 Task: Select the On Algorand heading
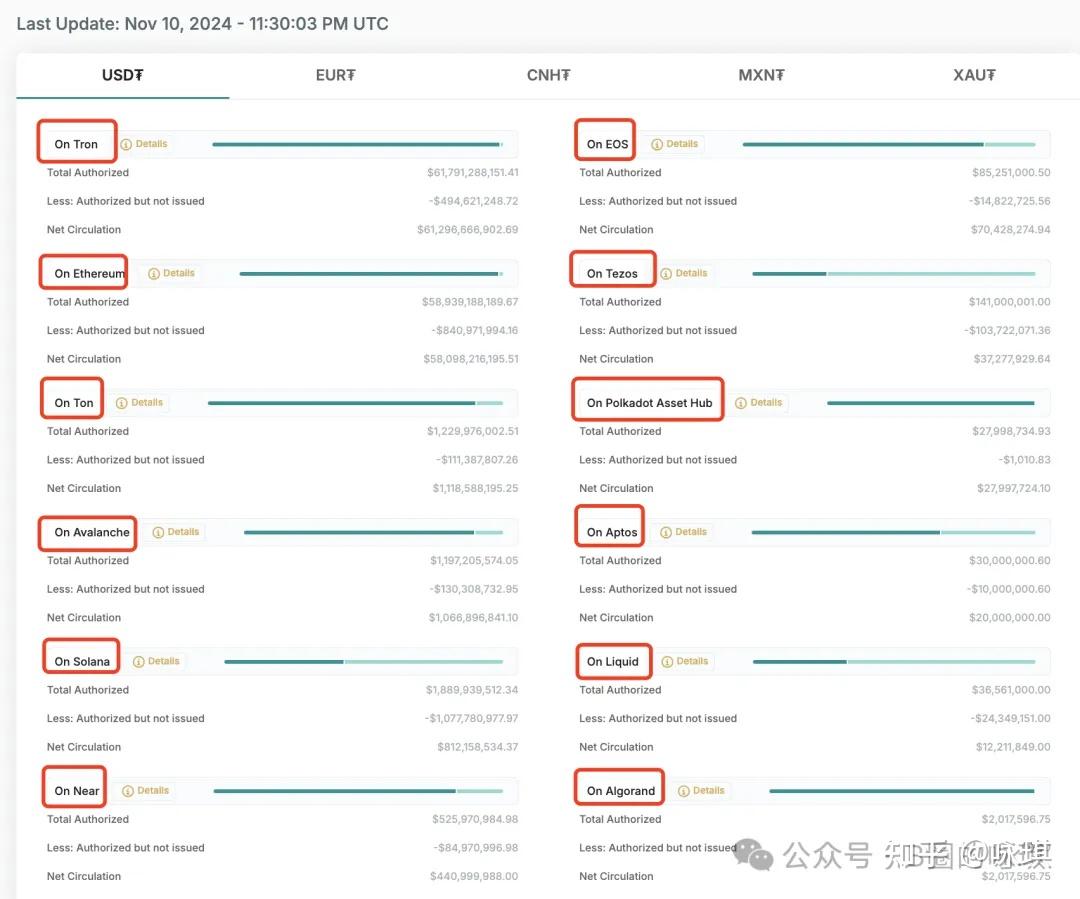[x=621, y=791]
